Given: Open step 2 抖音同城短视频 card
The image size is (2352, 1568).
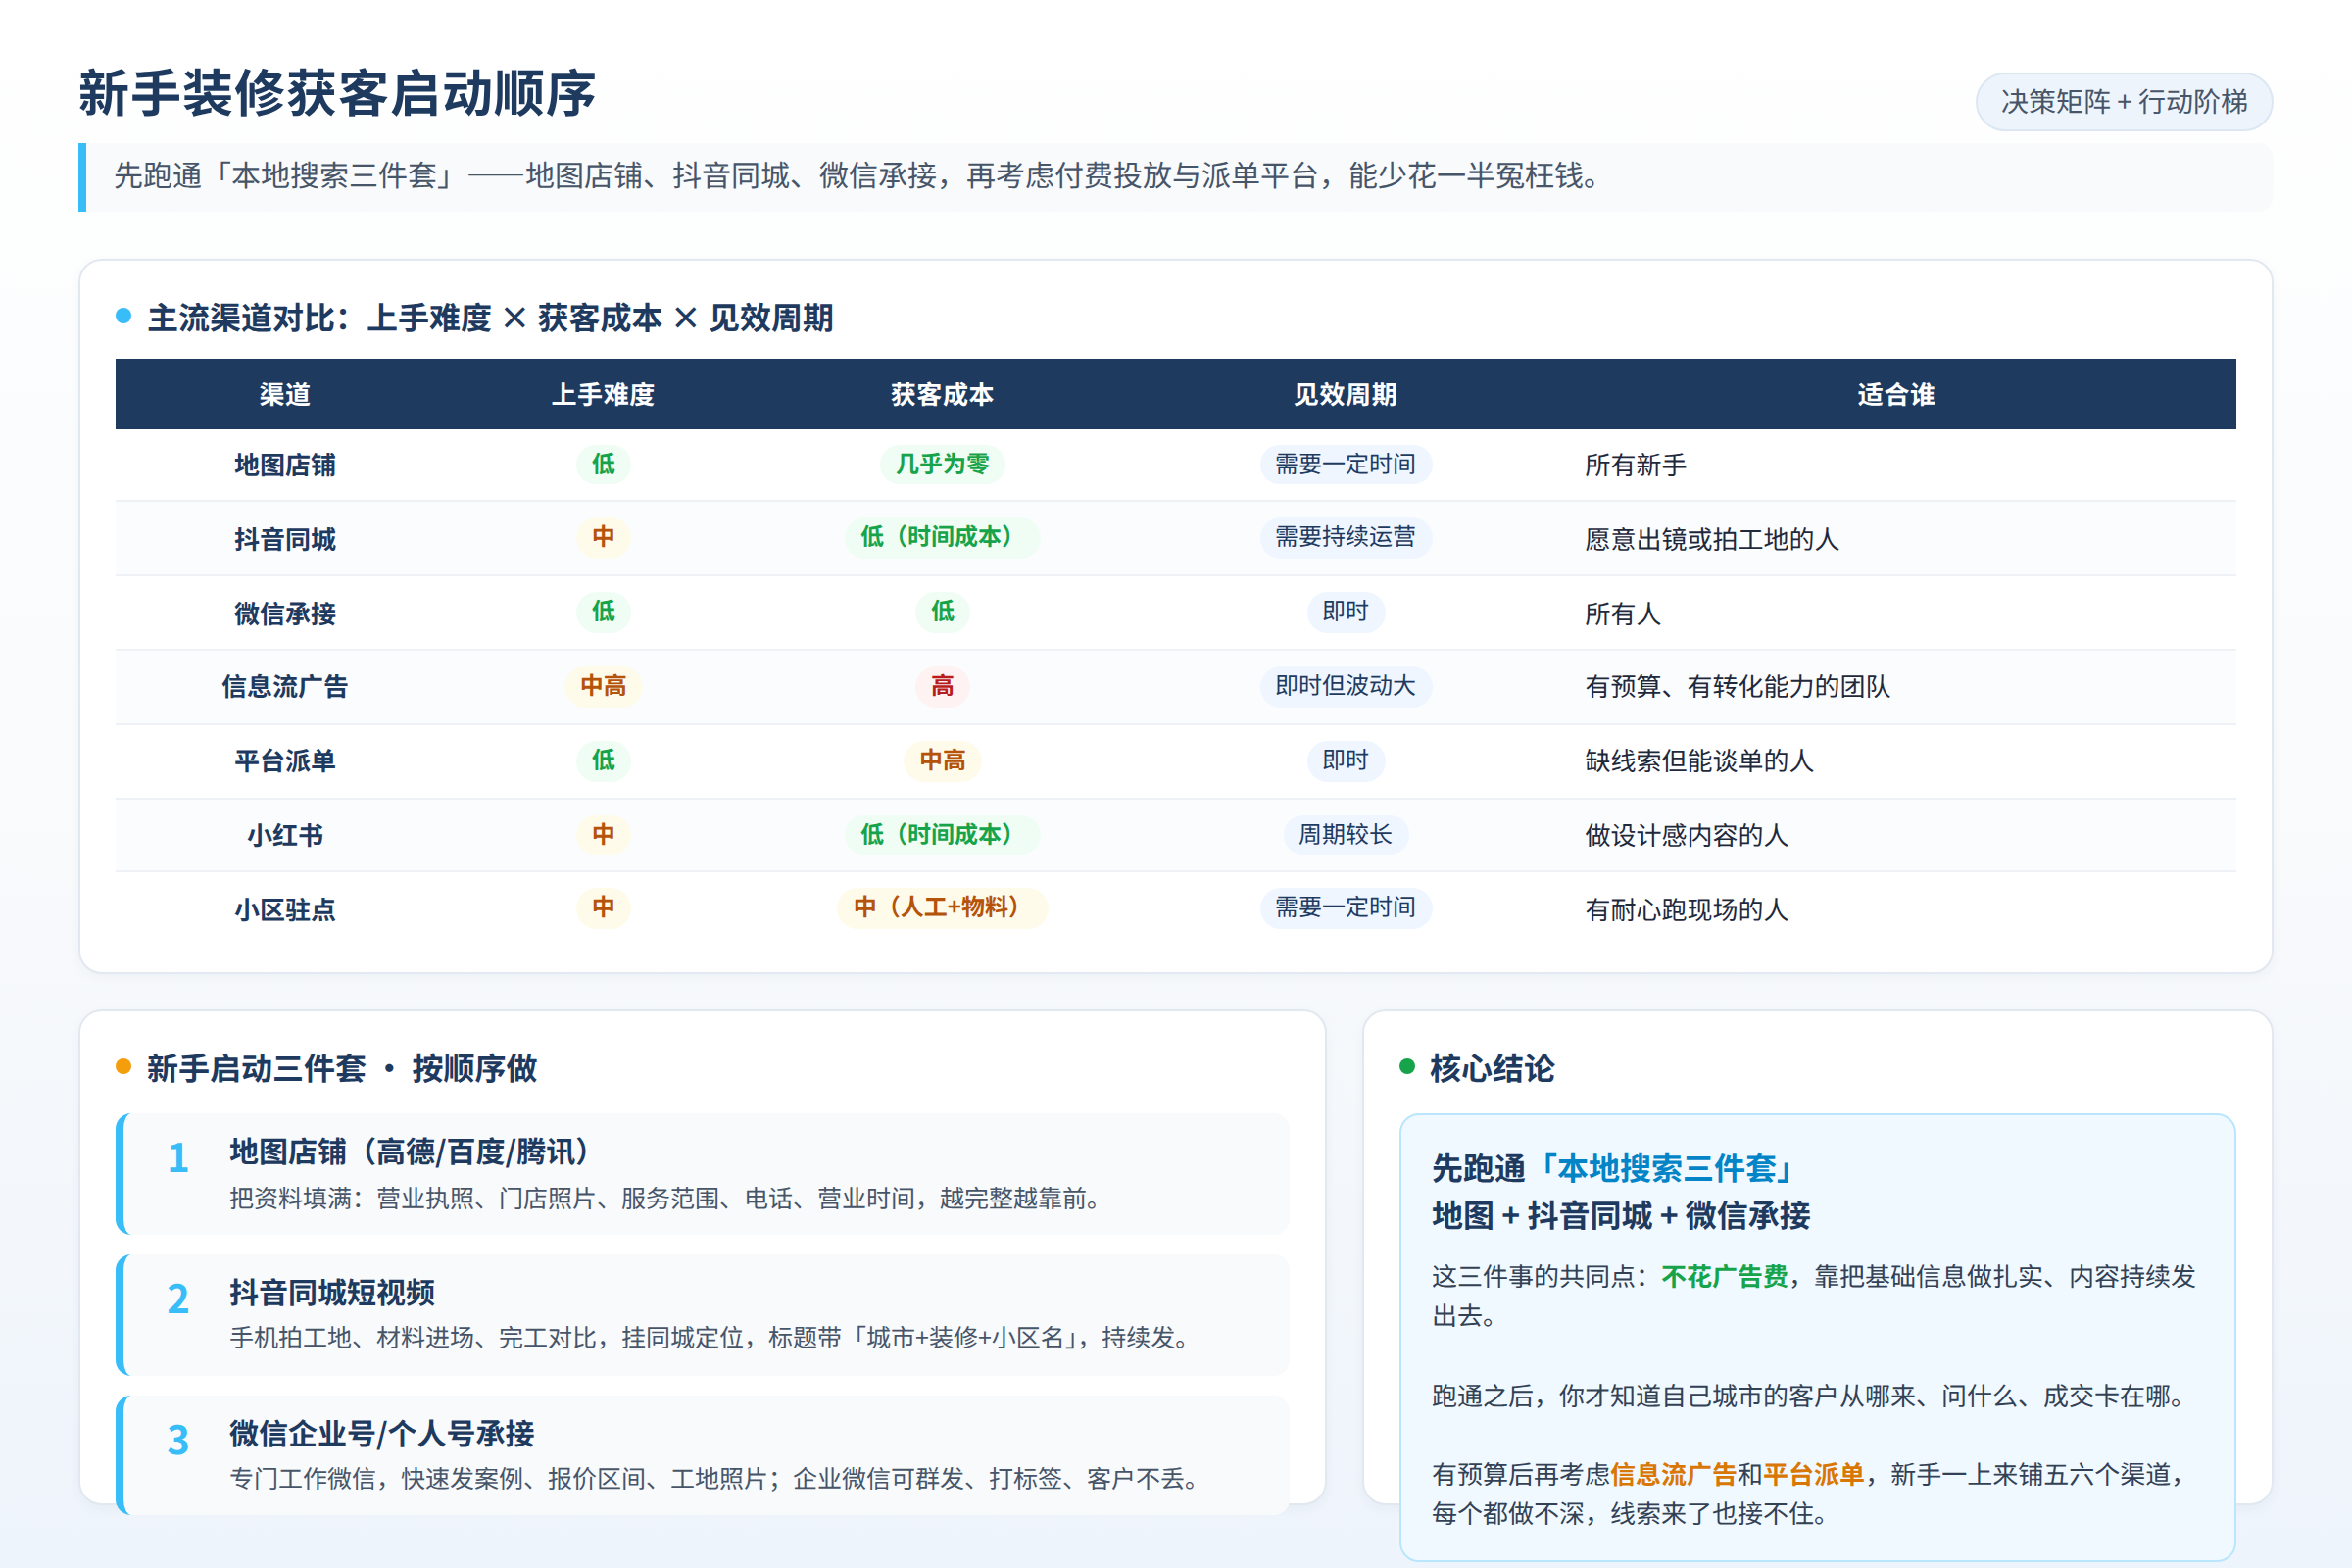Looking at the screenshot, I should pos(702,1315).
